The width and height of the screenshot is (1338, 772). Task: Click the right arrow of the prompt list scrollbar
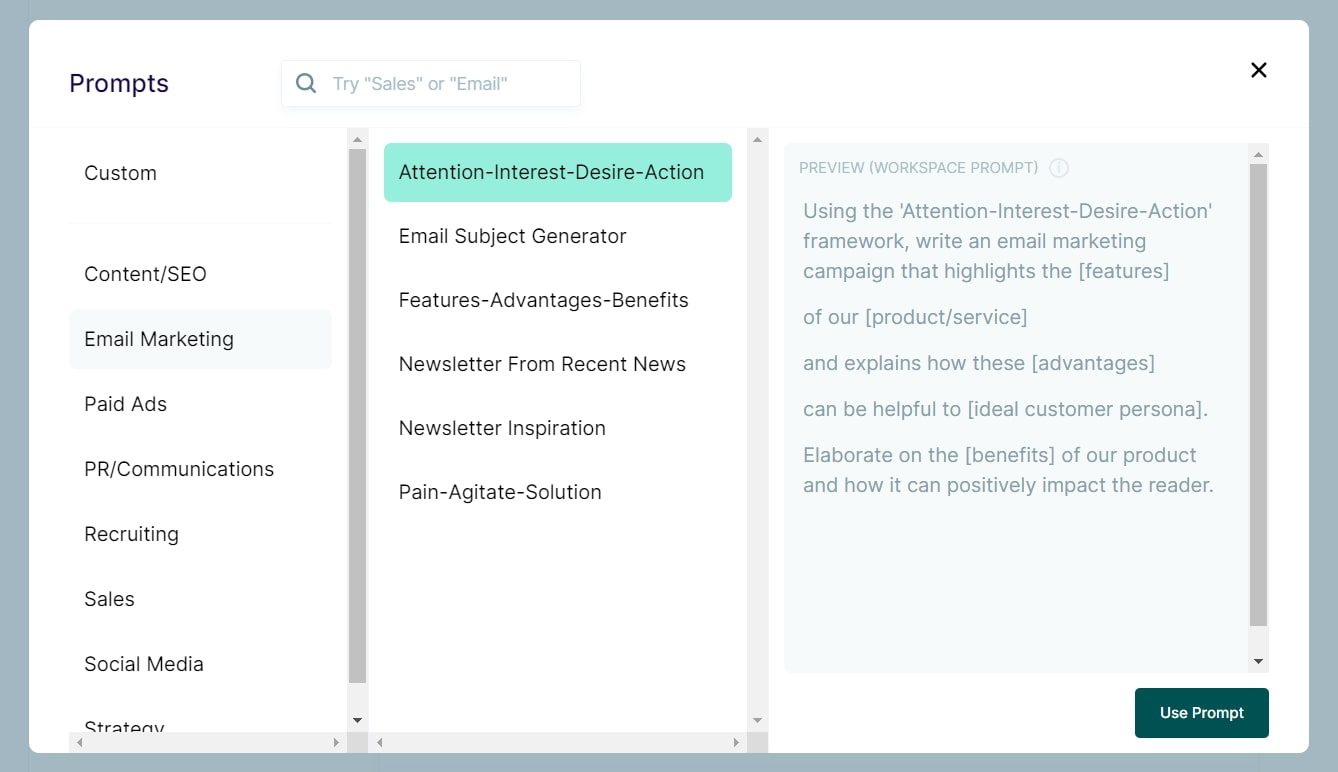(734, 743)
